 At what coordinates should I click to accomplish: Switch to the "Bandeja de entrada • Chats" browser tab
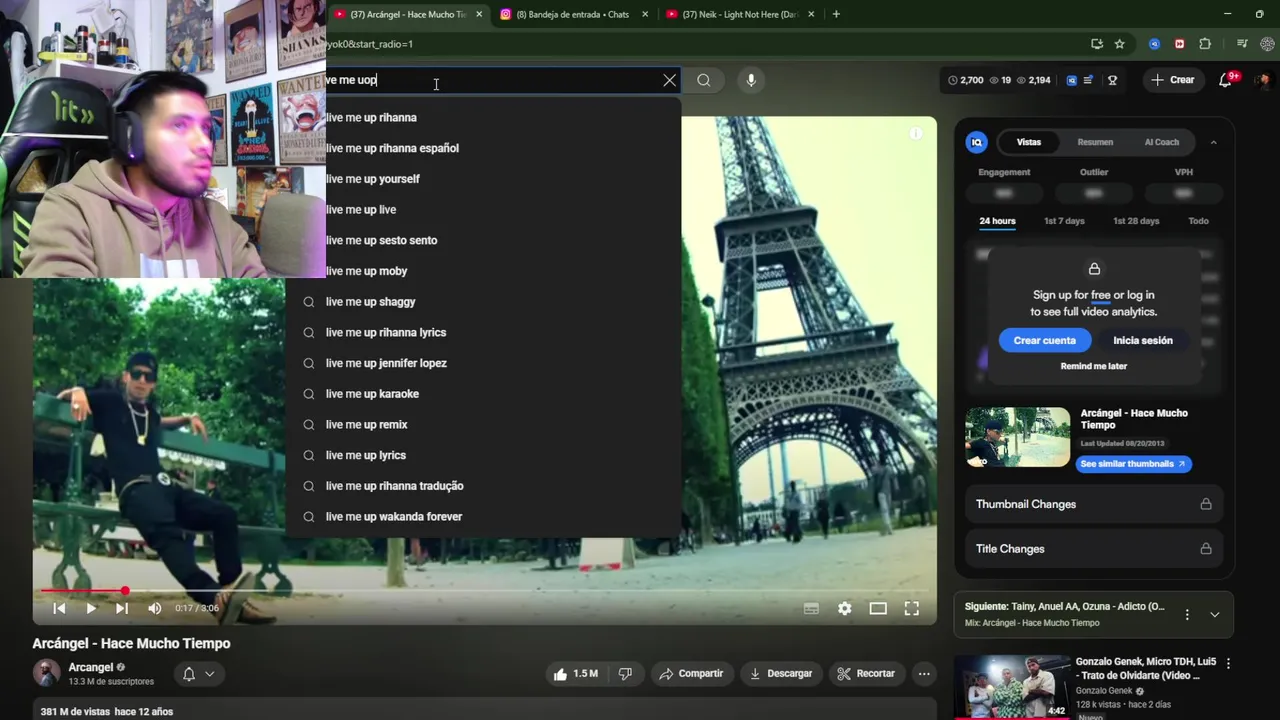pyautogui.click(x=572, y=14)
